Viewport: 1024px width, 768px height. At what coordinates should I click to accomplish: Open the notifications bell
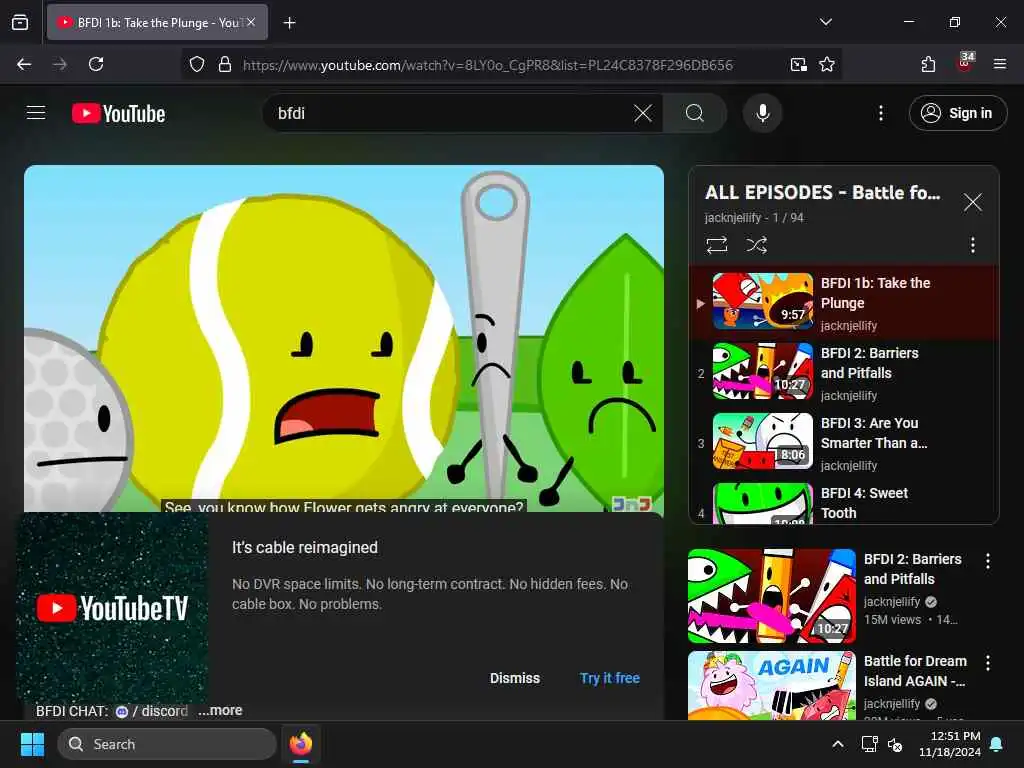997,744
